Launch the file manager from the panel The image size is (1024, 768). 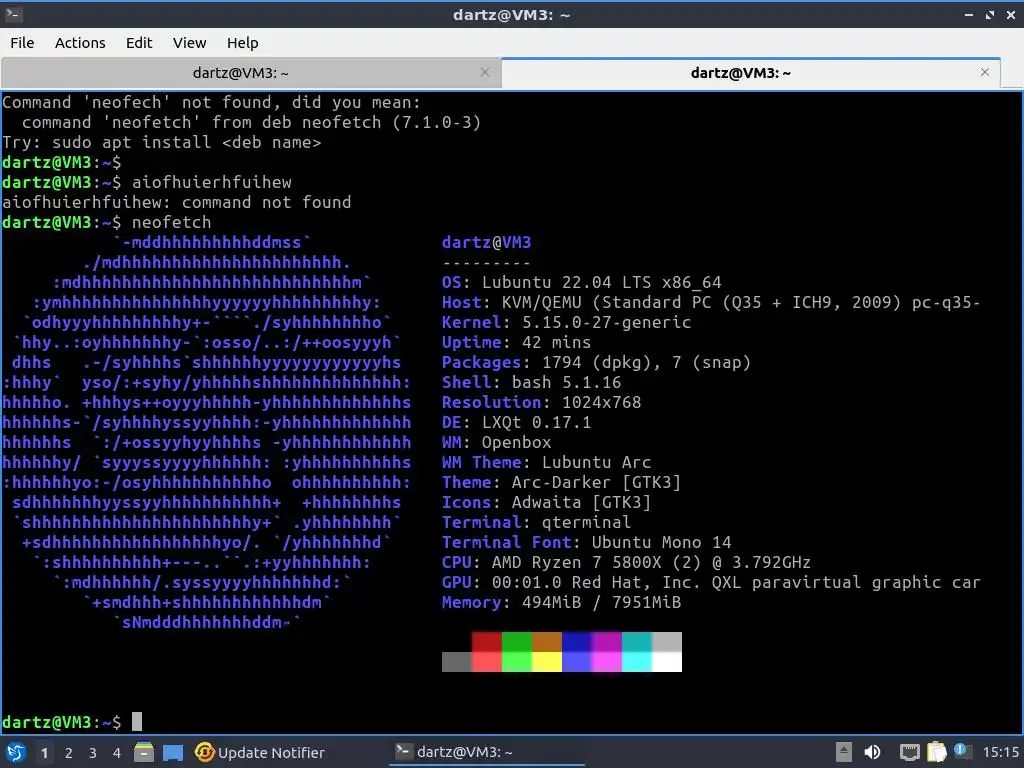tap(144, 752)
